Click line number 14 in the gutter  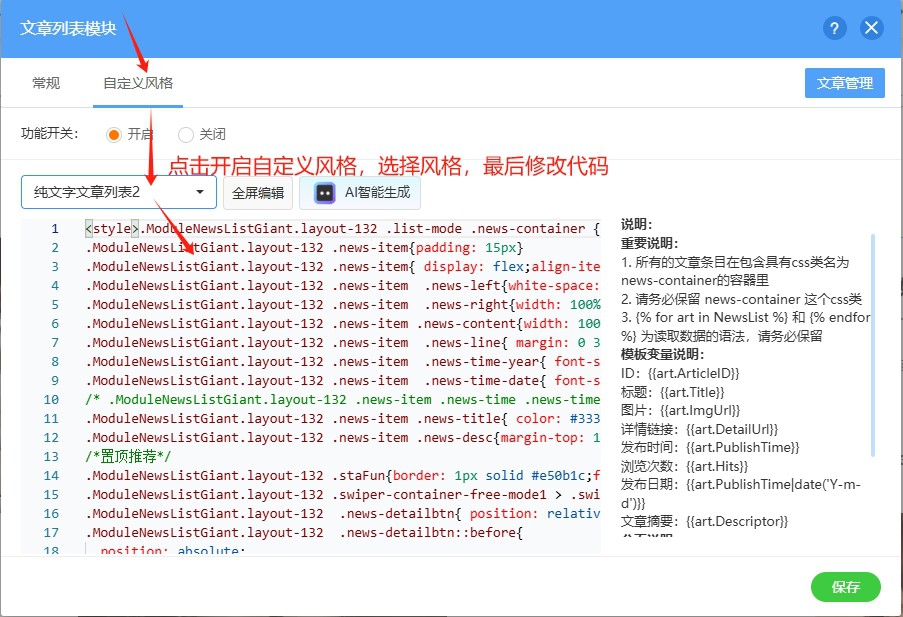pyautogui.click(x=52, y=476)
